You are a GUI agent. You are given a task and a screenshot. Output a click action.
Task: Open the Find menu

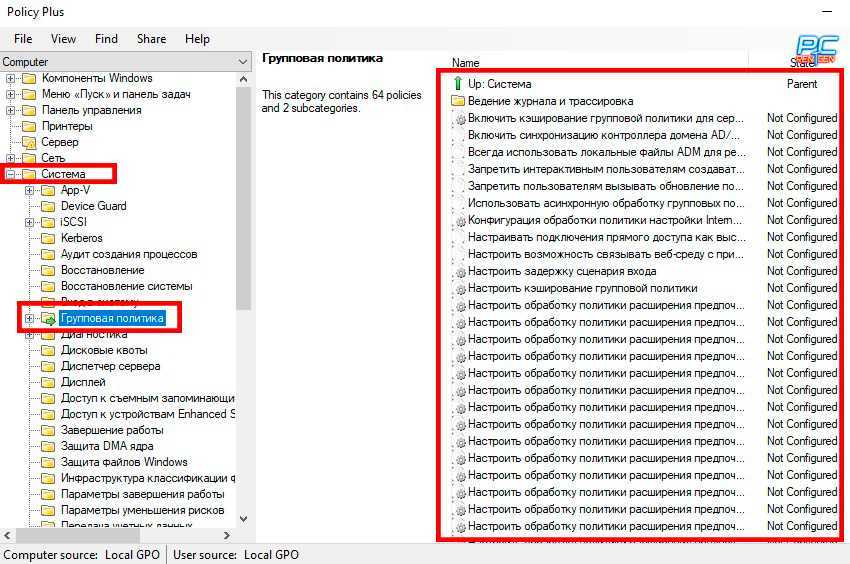pos(106,39)
